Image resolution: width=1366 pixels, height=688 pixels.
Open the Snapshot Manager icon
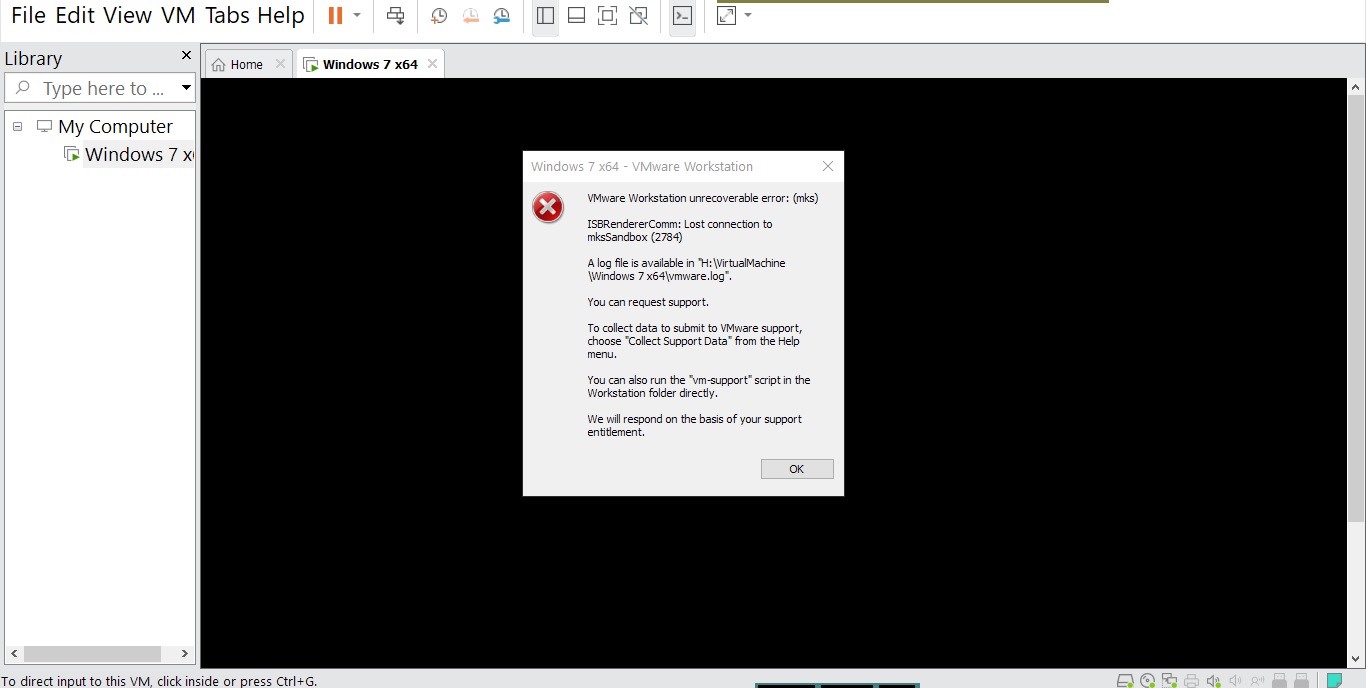[x=501, y=16]
